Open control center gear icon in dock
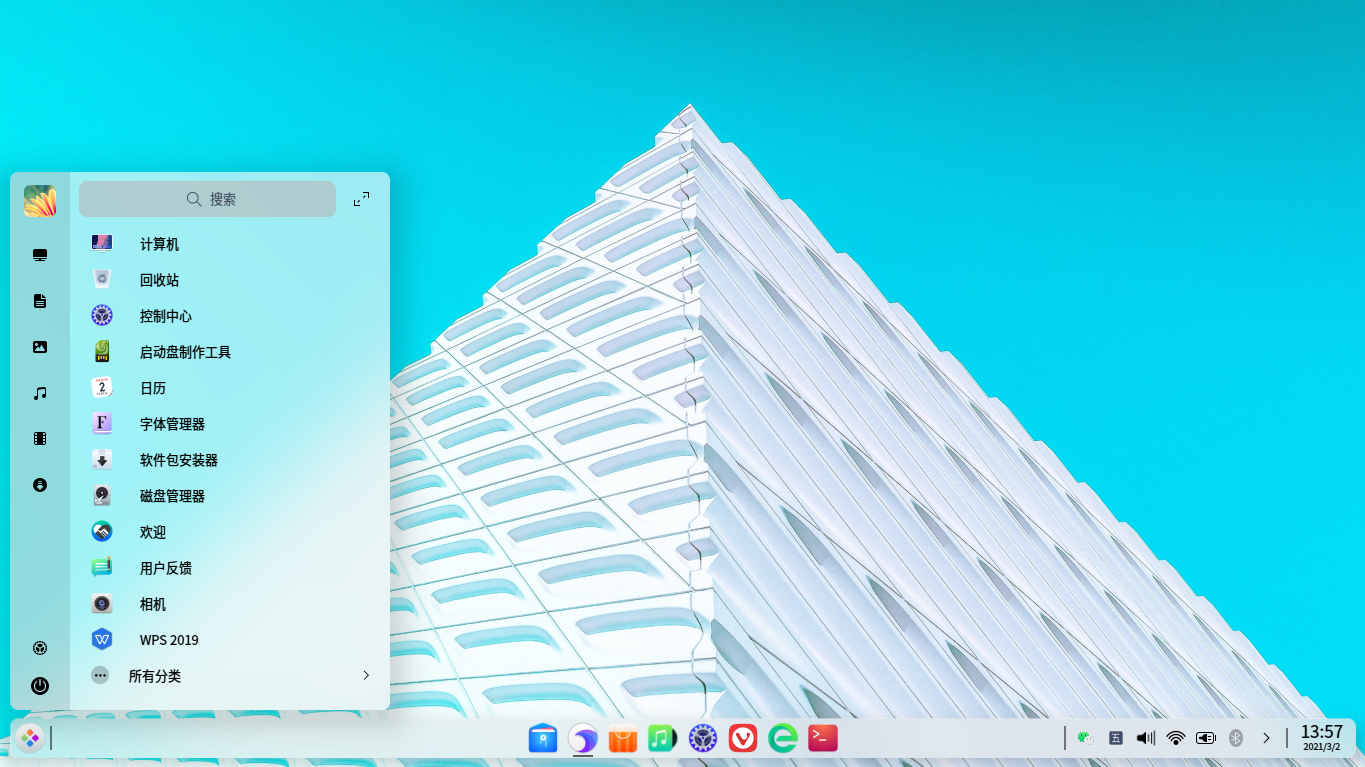Viewport: 1365px width, 767px height. [x=703, y=738]
